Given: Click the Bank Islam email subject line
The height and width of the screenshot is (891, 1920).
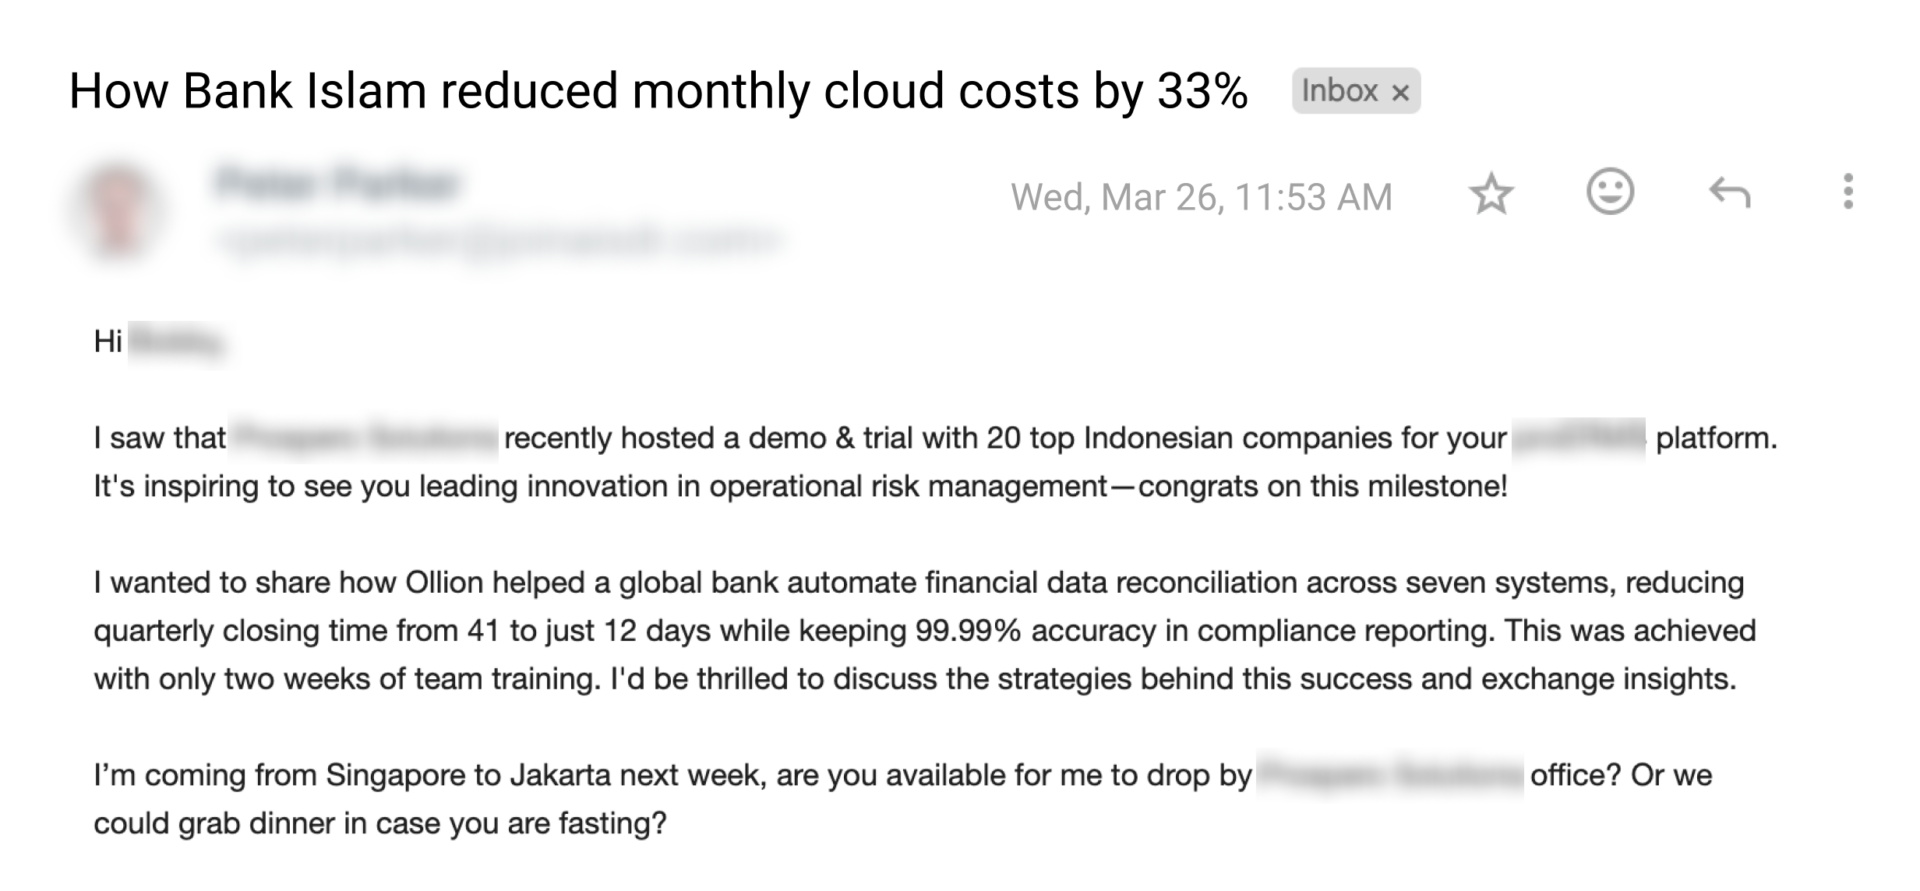Looking at the screenshot, I should click(x=658, y=92).
